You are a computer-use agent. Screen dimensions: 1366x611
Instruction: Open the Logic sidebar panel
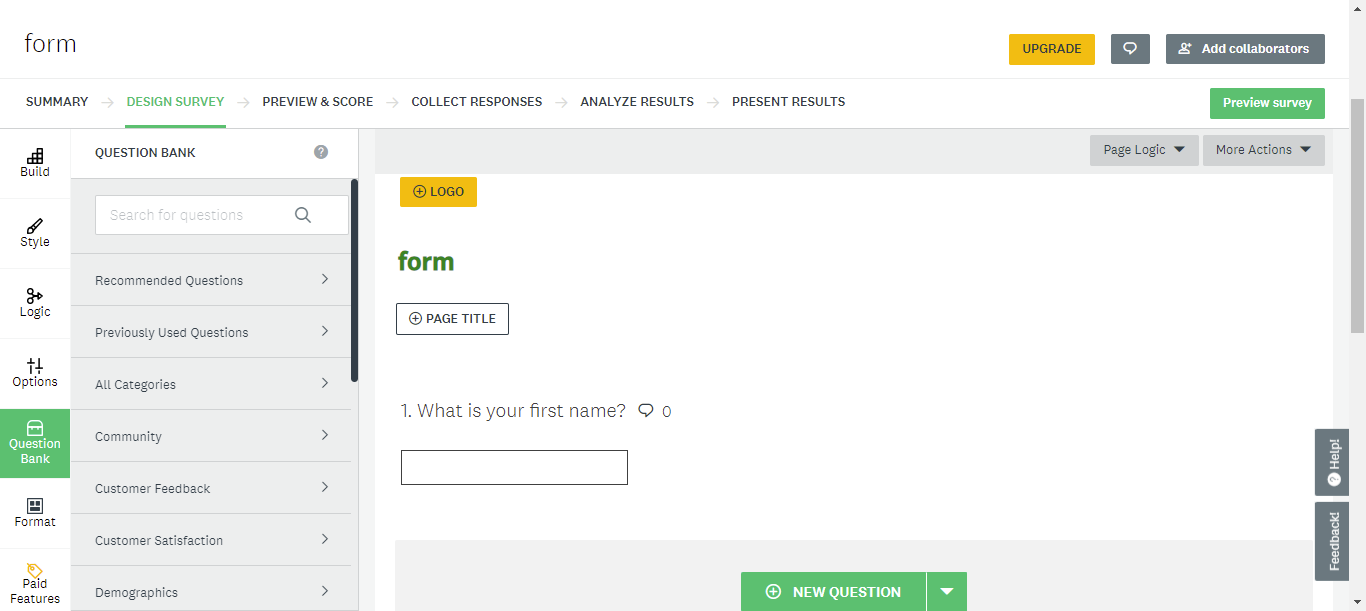pyautogui.click(x=35, y=303)
